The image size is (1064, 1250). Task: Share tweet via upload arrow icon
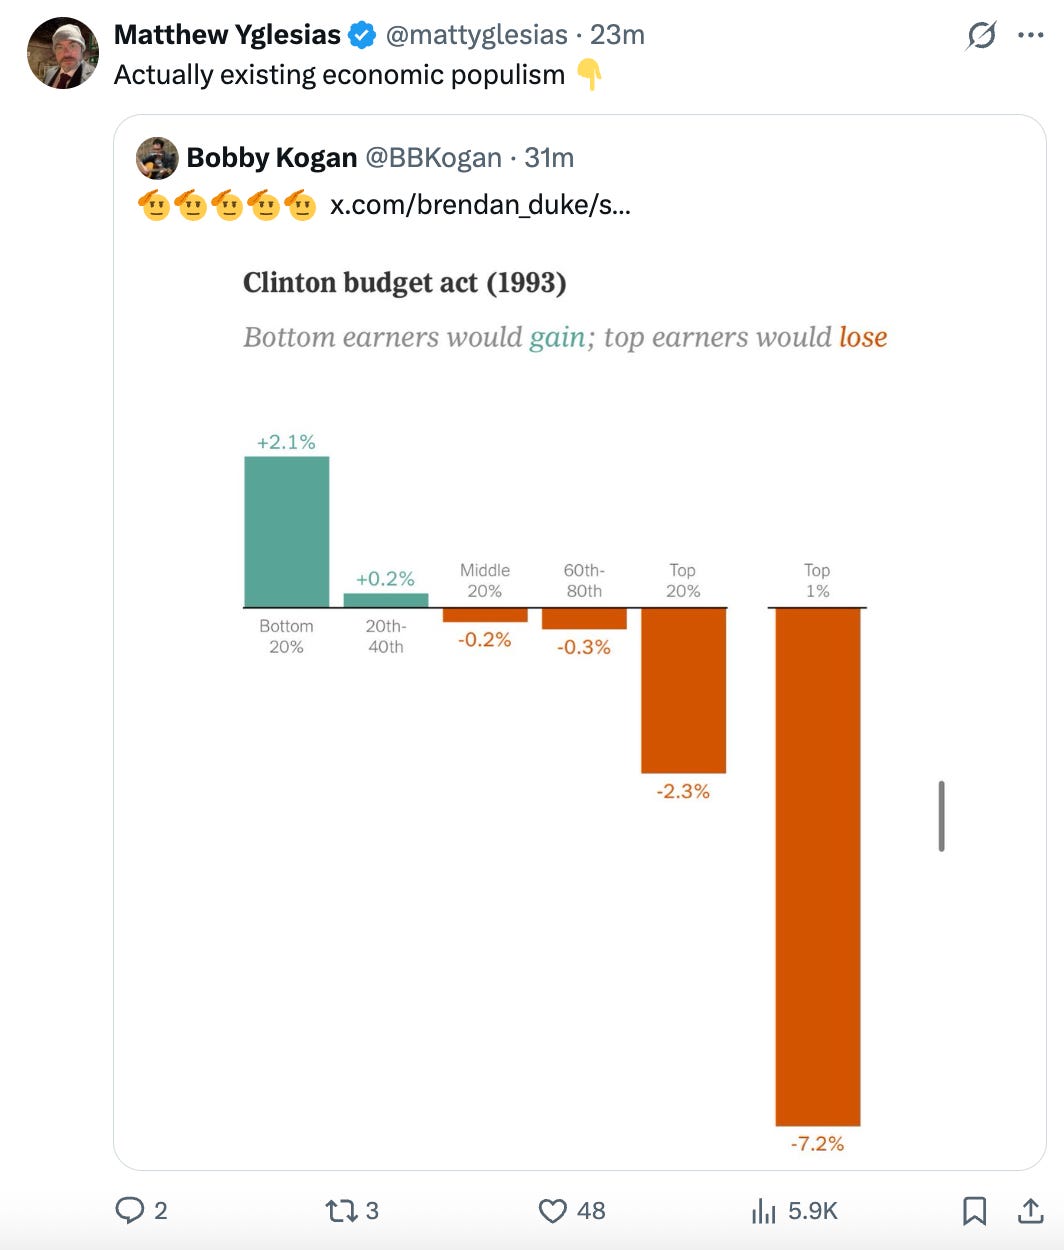point(1030,1211)
